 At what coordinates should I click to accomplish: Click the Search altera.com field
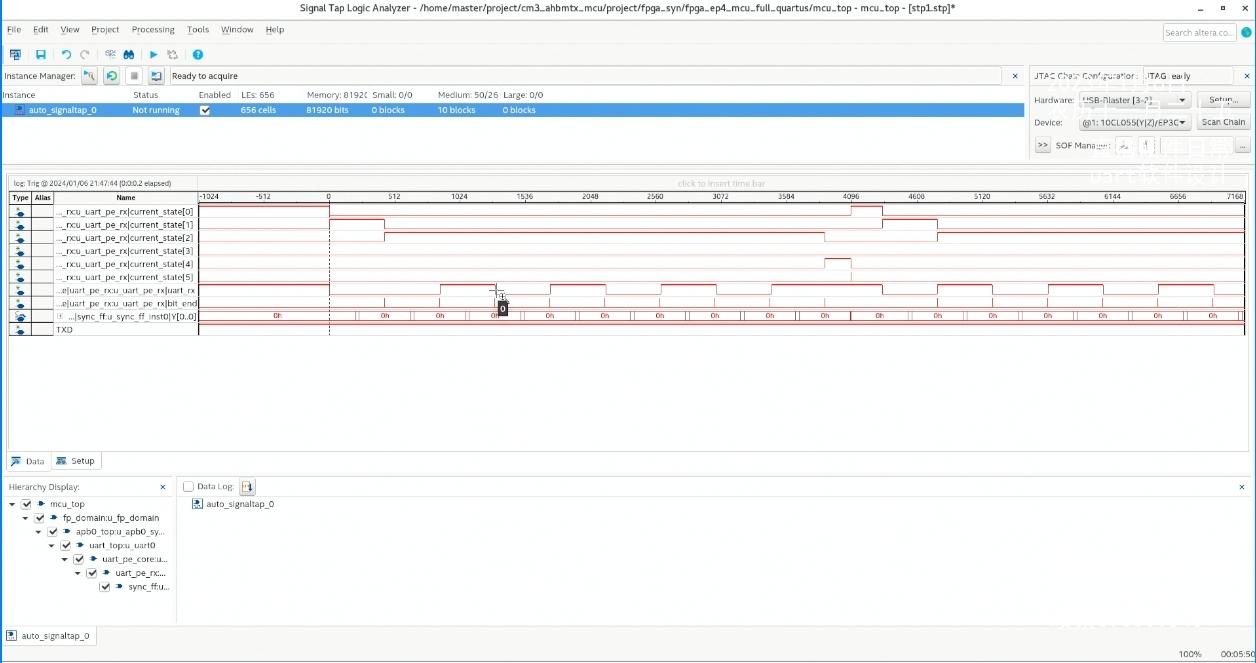coord(1199,32)
